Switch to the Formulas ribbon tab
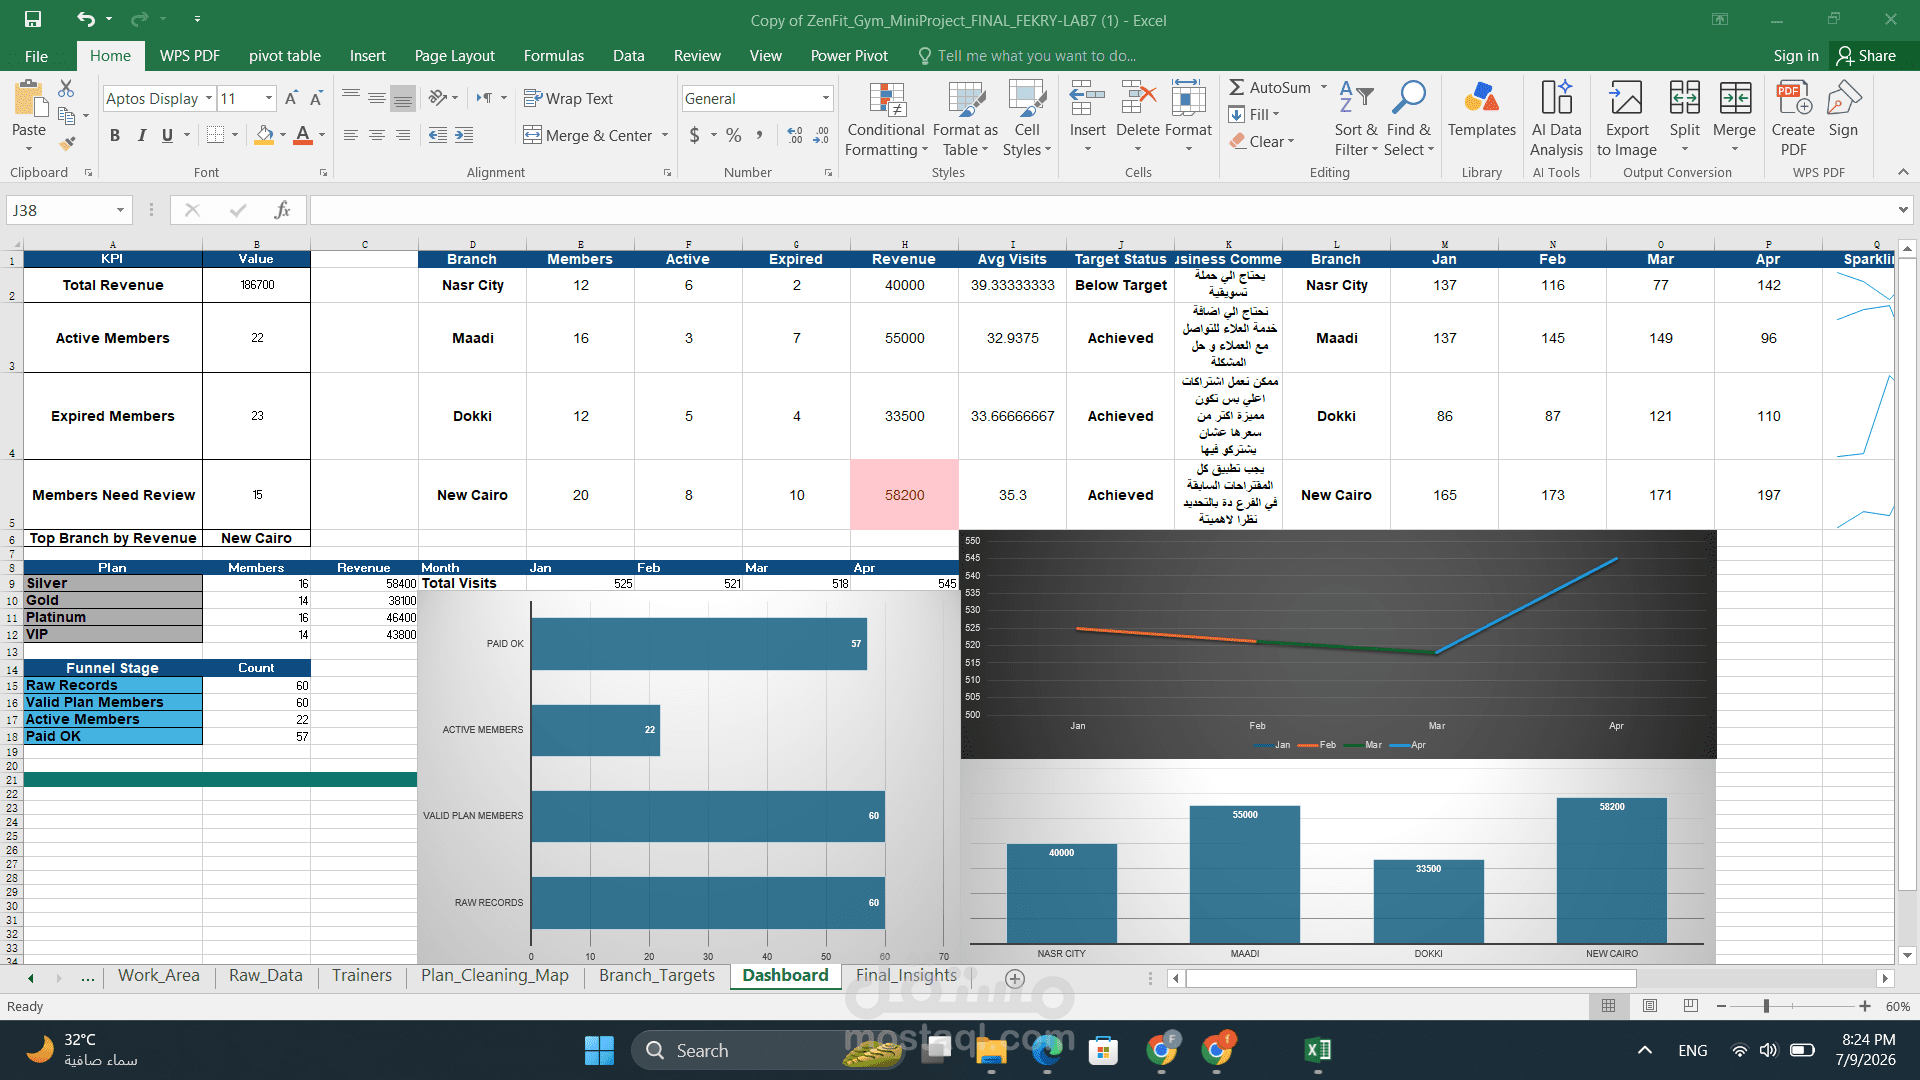 coord(554,56)
